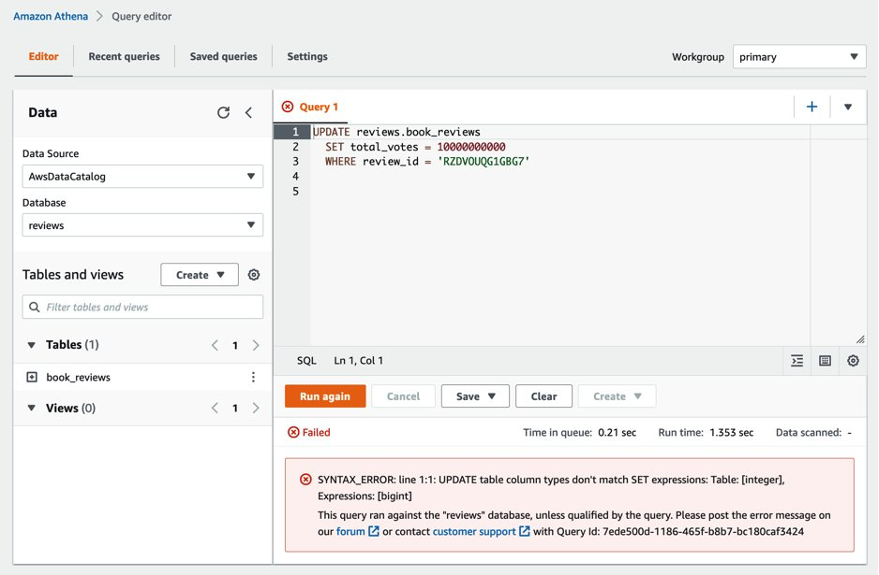Go to next Views page

coord(256,408)
